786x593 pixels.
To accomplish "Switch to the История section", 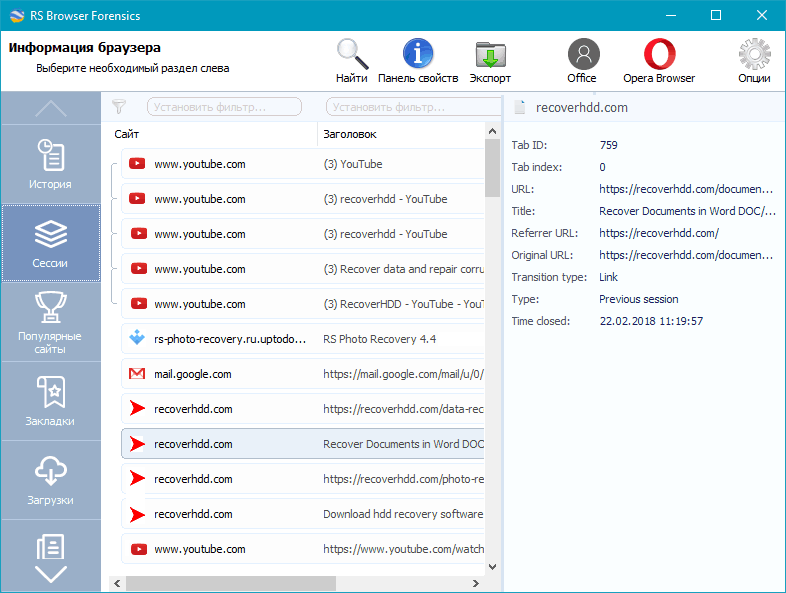I will click(50, 164).
